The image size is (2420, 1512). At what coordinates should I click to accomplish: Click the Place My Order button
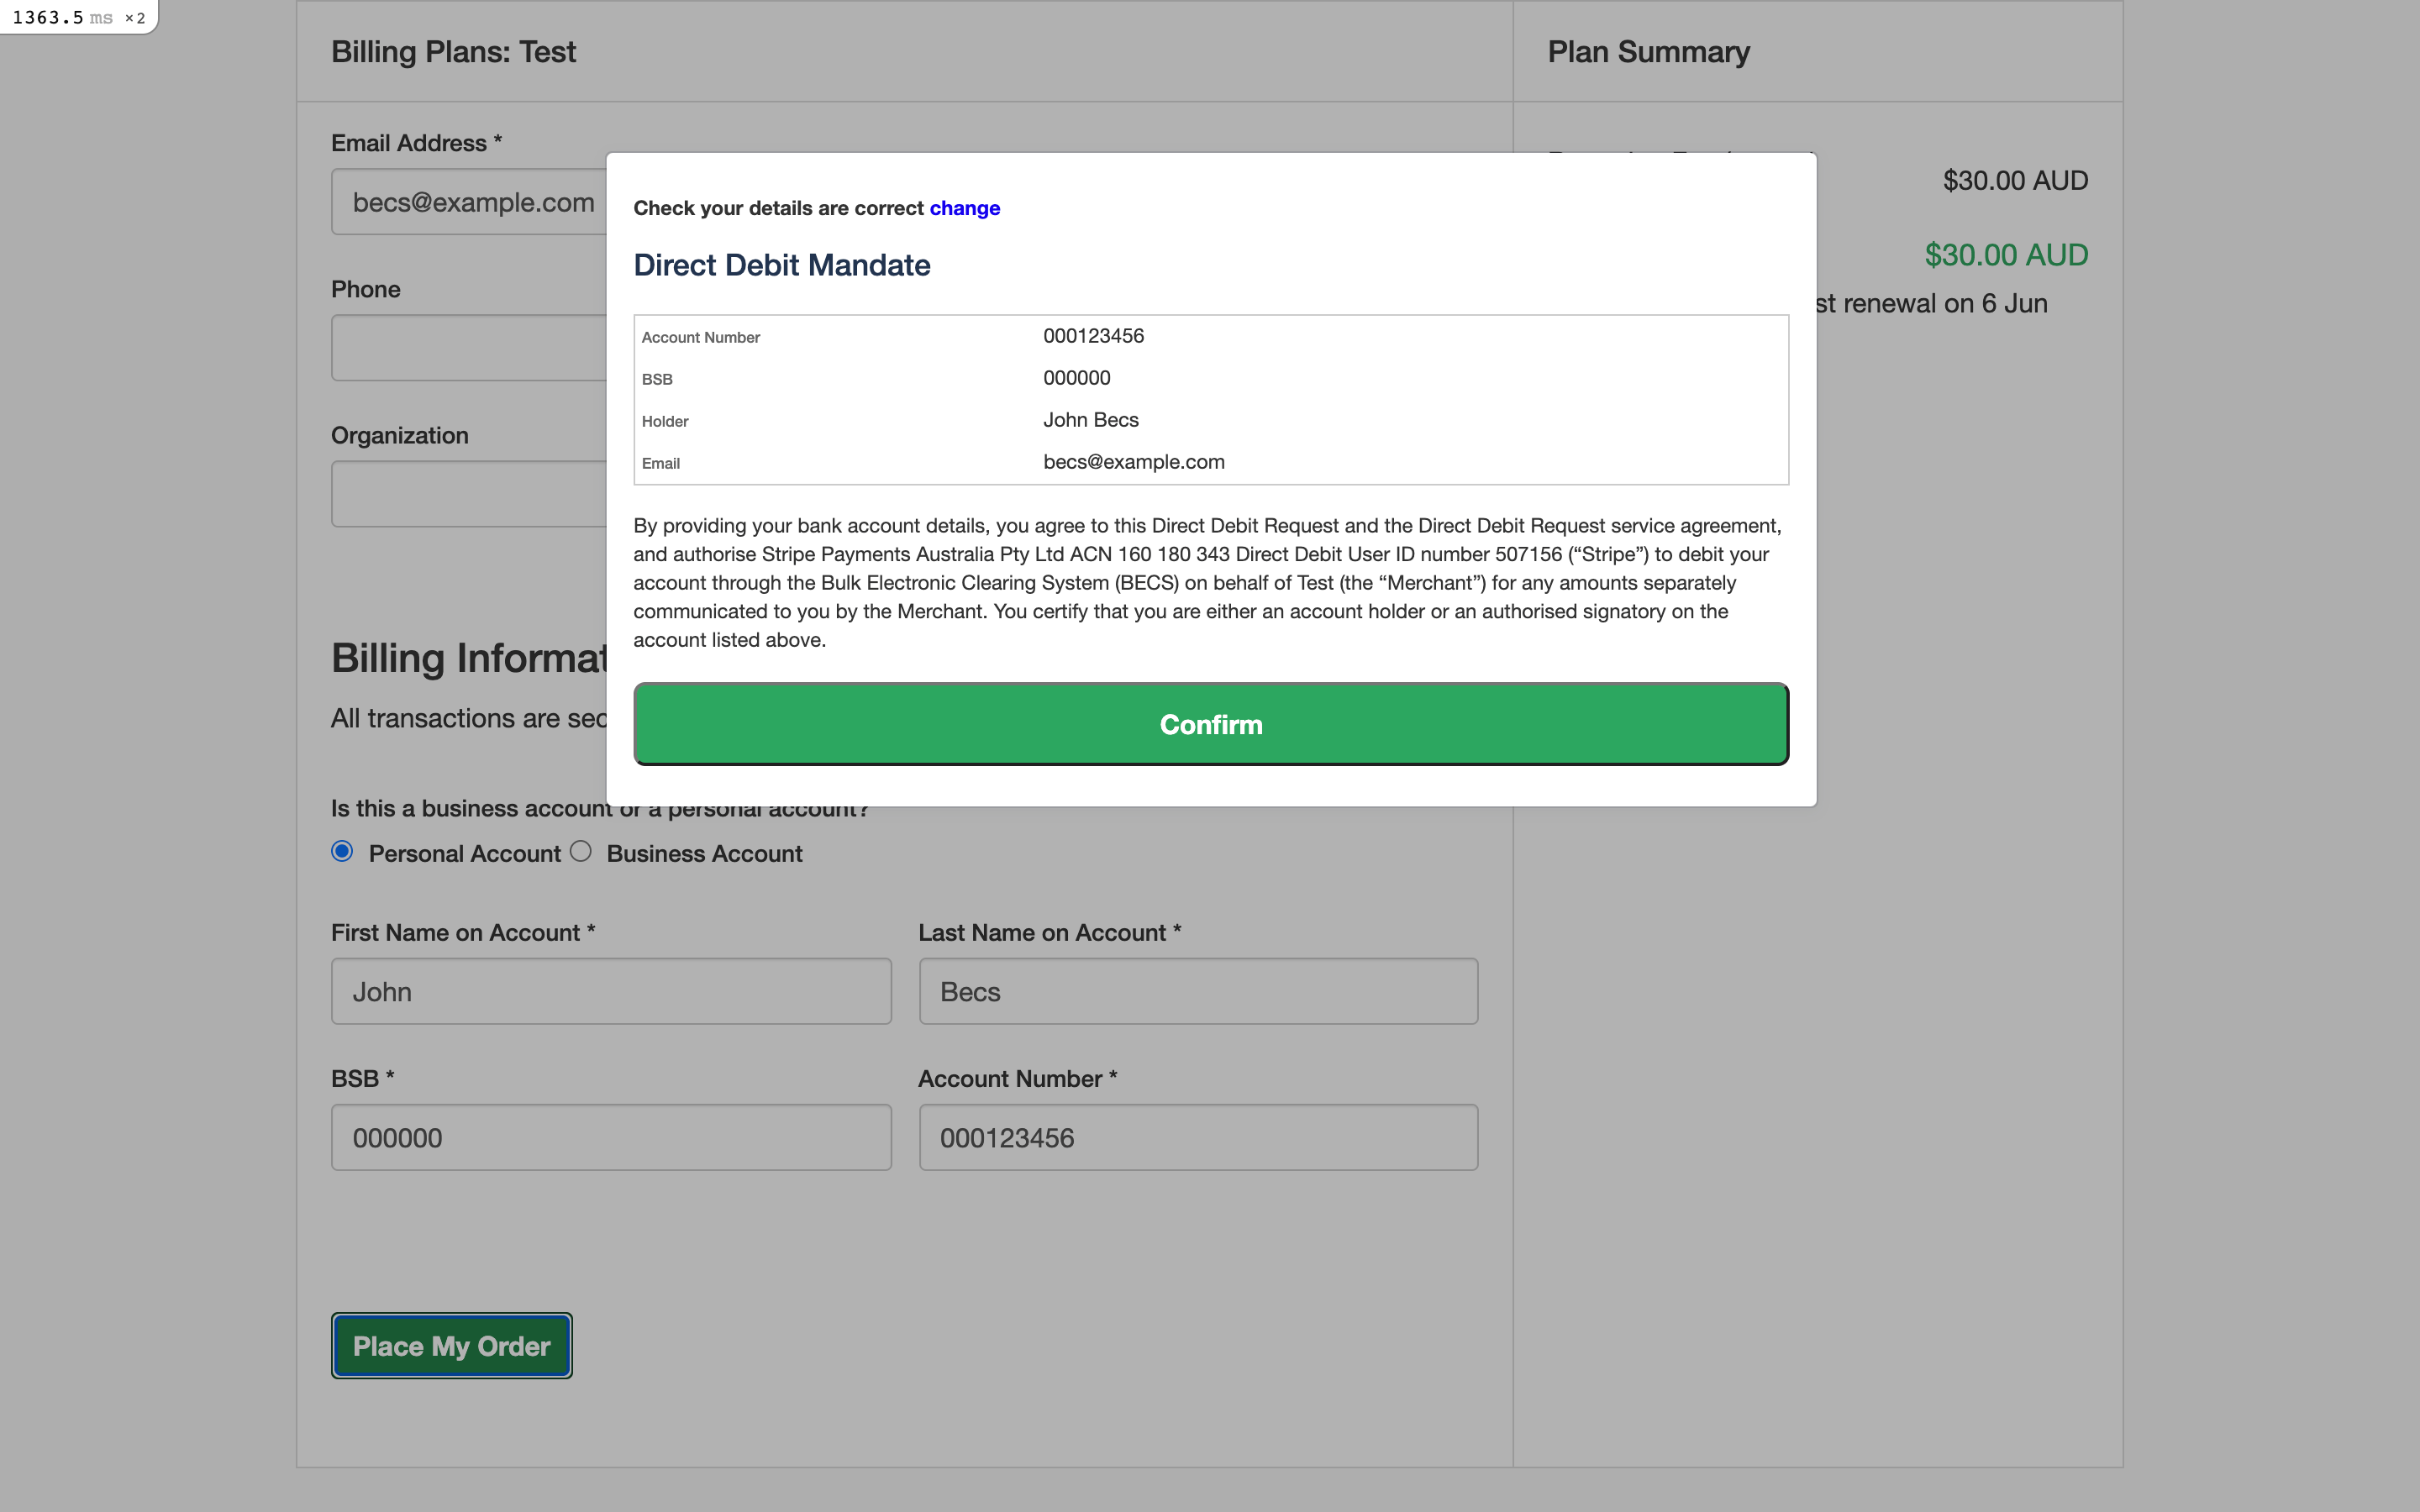click(451, 1345)
